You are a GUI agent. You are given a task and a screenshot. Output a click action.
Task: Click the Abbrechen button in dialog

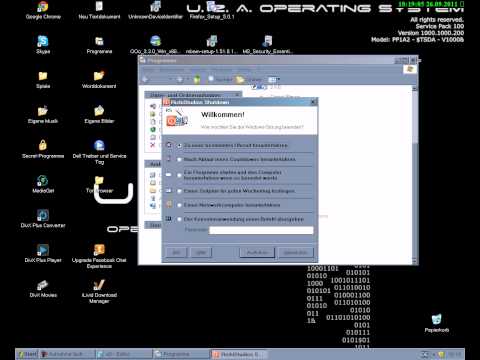[296, 253]
